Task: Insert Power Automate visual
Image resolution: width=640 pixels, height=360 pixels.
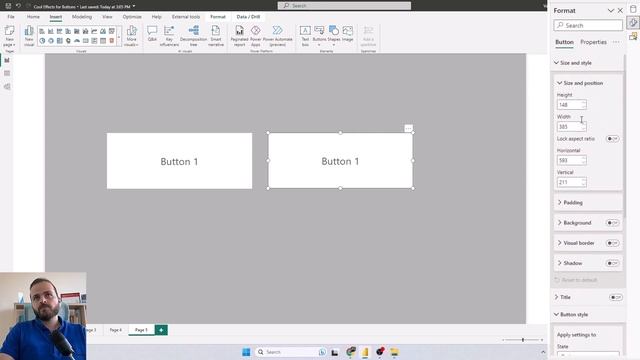Action: coord(278,36)
